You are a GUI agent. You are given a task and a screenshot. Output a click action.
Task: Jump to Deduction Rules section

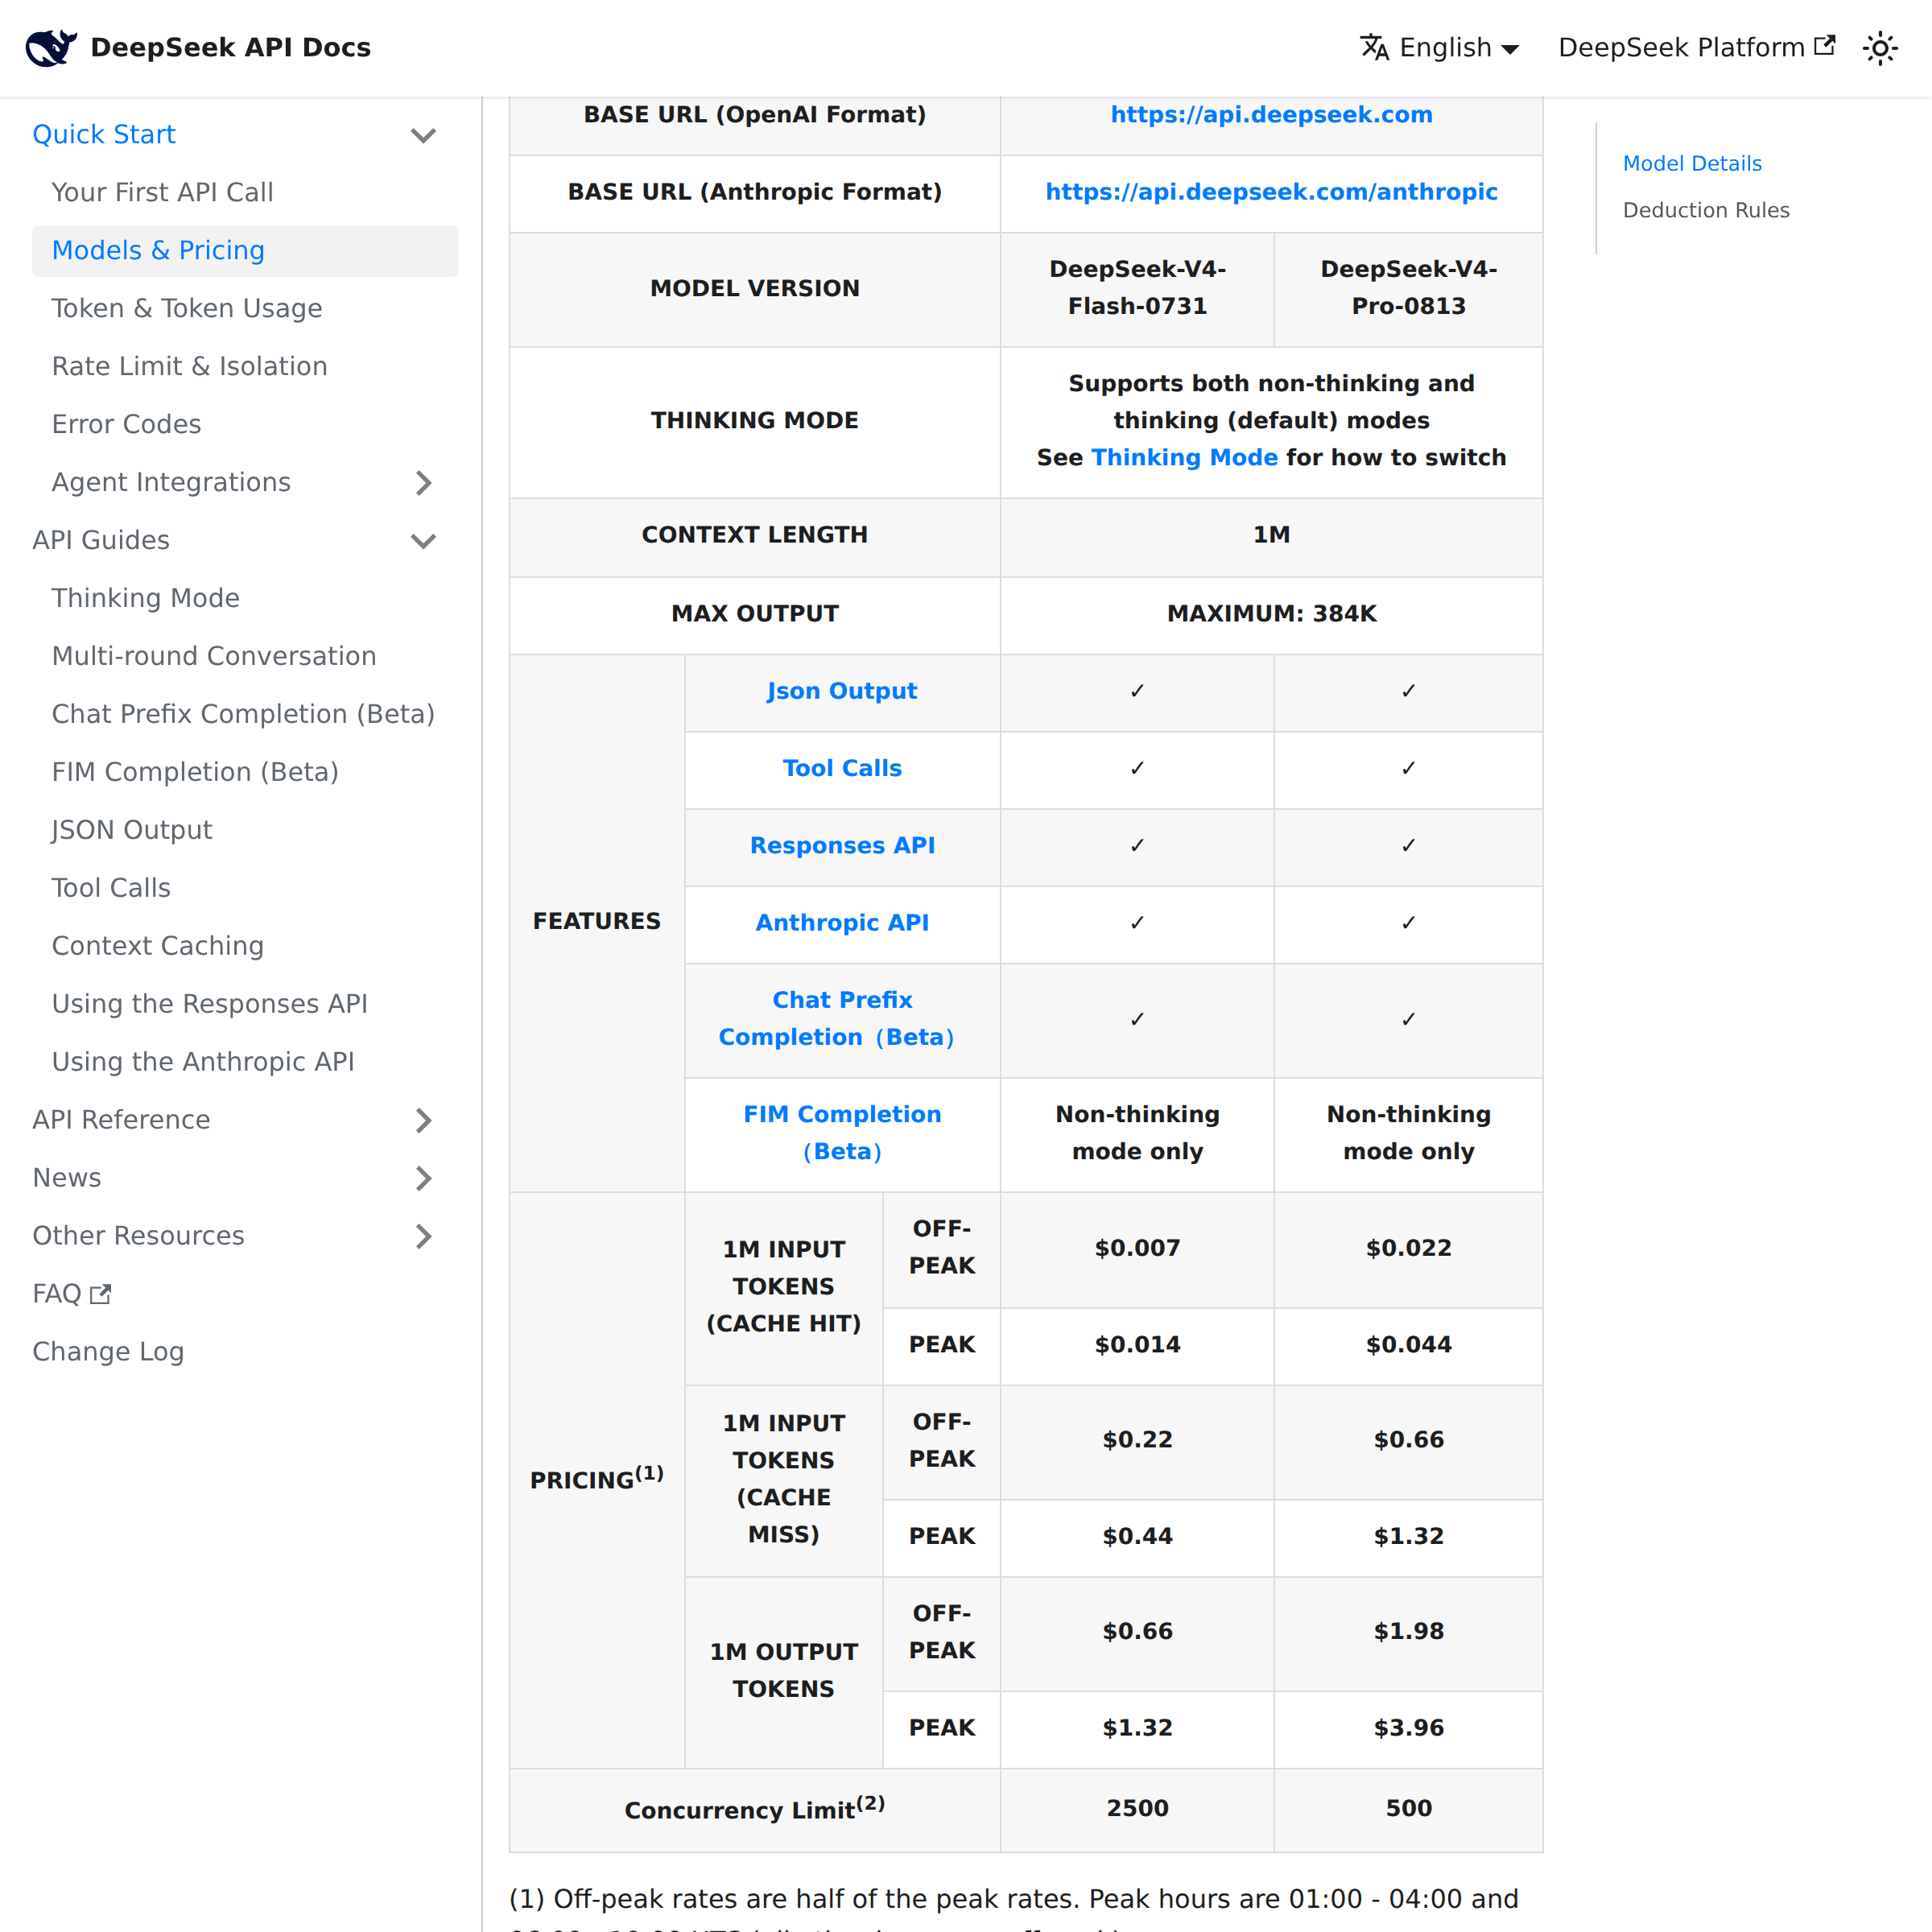tap(1706, 211)
